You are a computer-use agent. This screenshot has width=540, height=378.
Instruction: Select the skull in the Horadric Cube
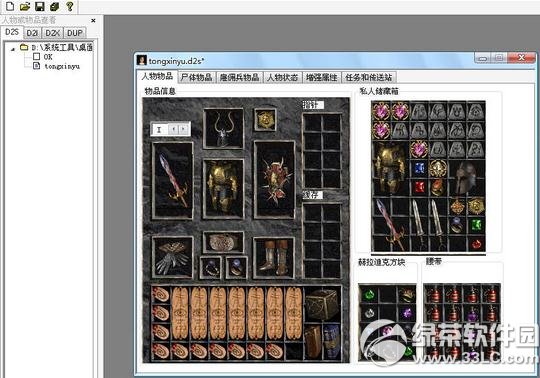click(x=369, y=313)
